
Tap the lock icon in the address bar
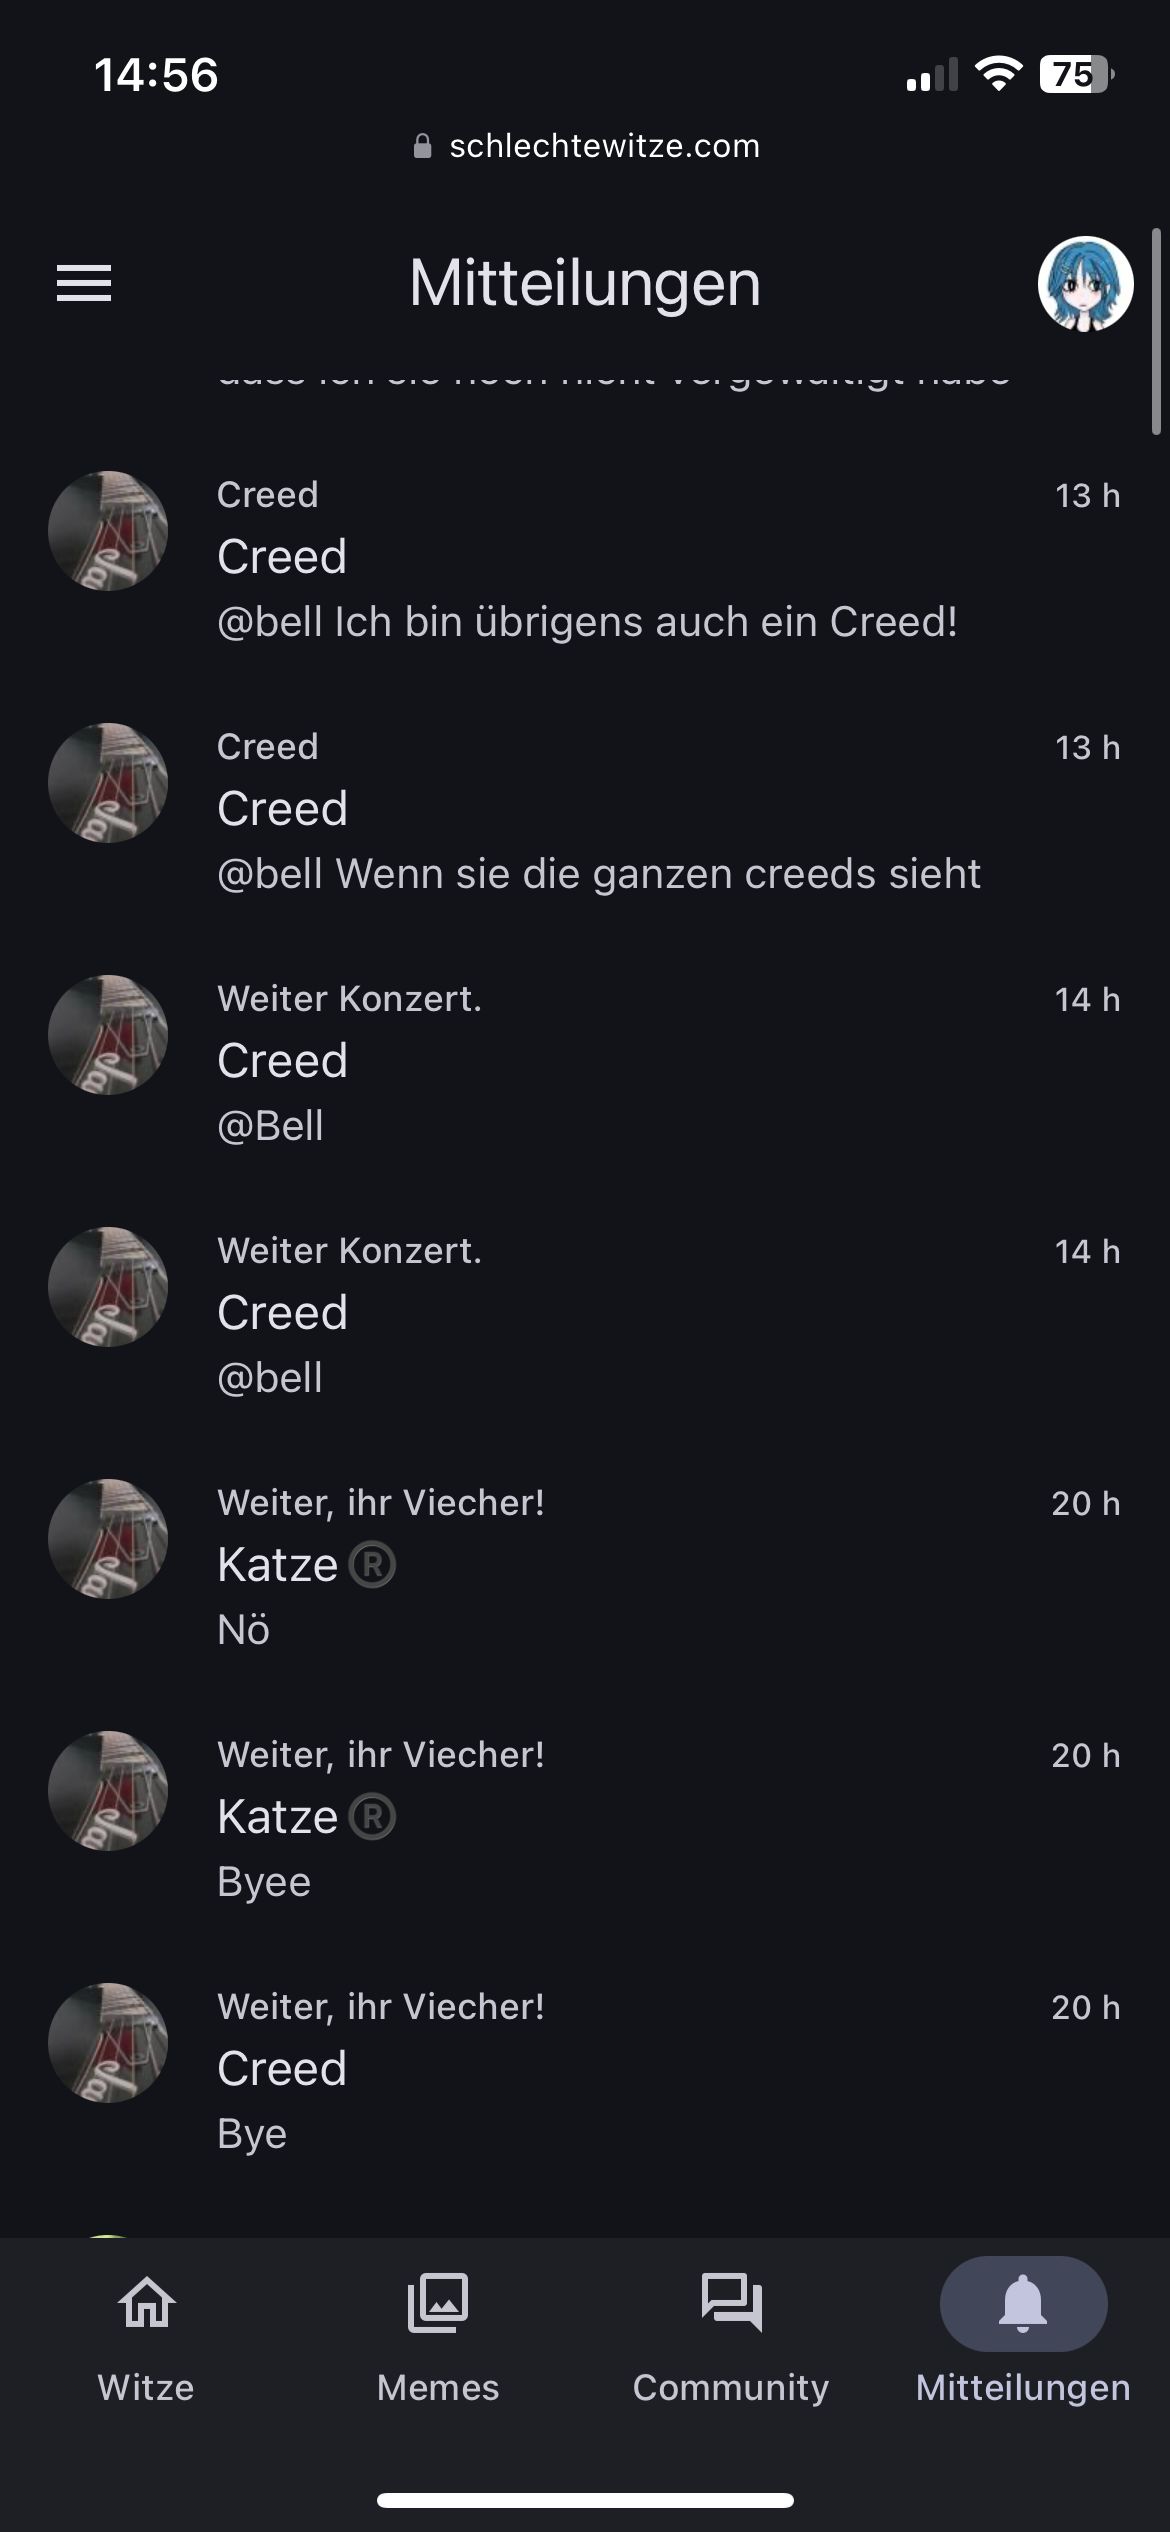pos(423,147)
